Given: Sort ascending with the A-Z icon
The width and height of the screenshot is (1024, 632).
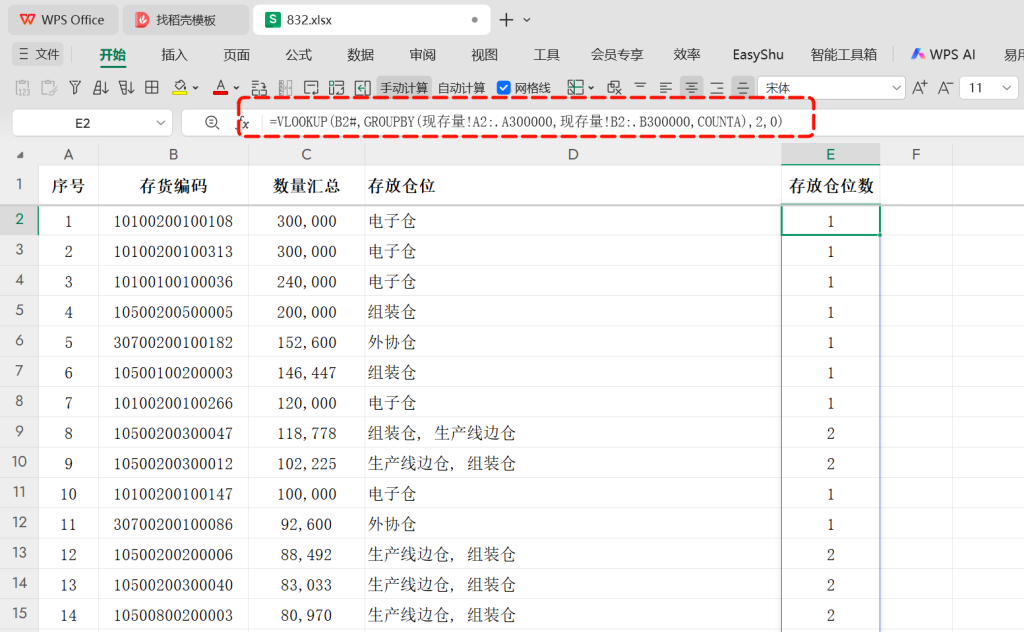Looking at the screenshot, I should coord(101,87).
